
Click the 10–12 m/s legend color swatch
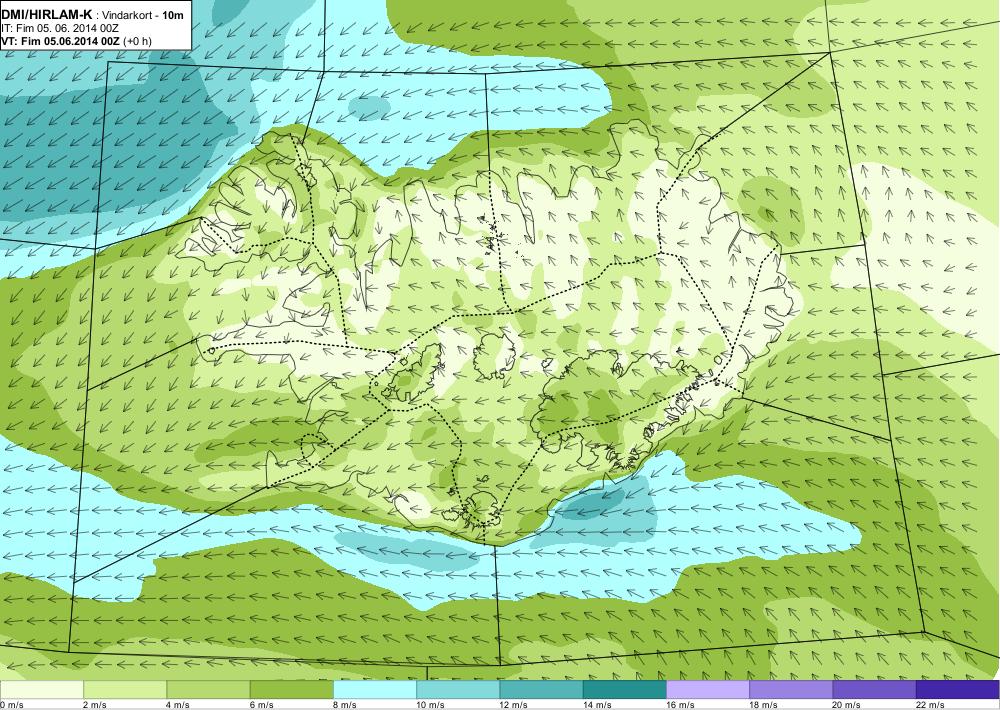point(458,690)
